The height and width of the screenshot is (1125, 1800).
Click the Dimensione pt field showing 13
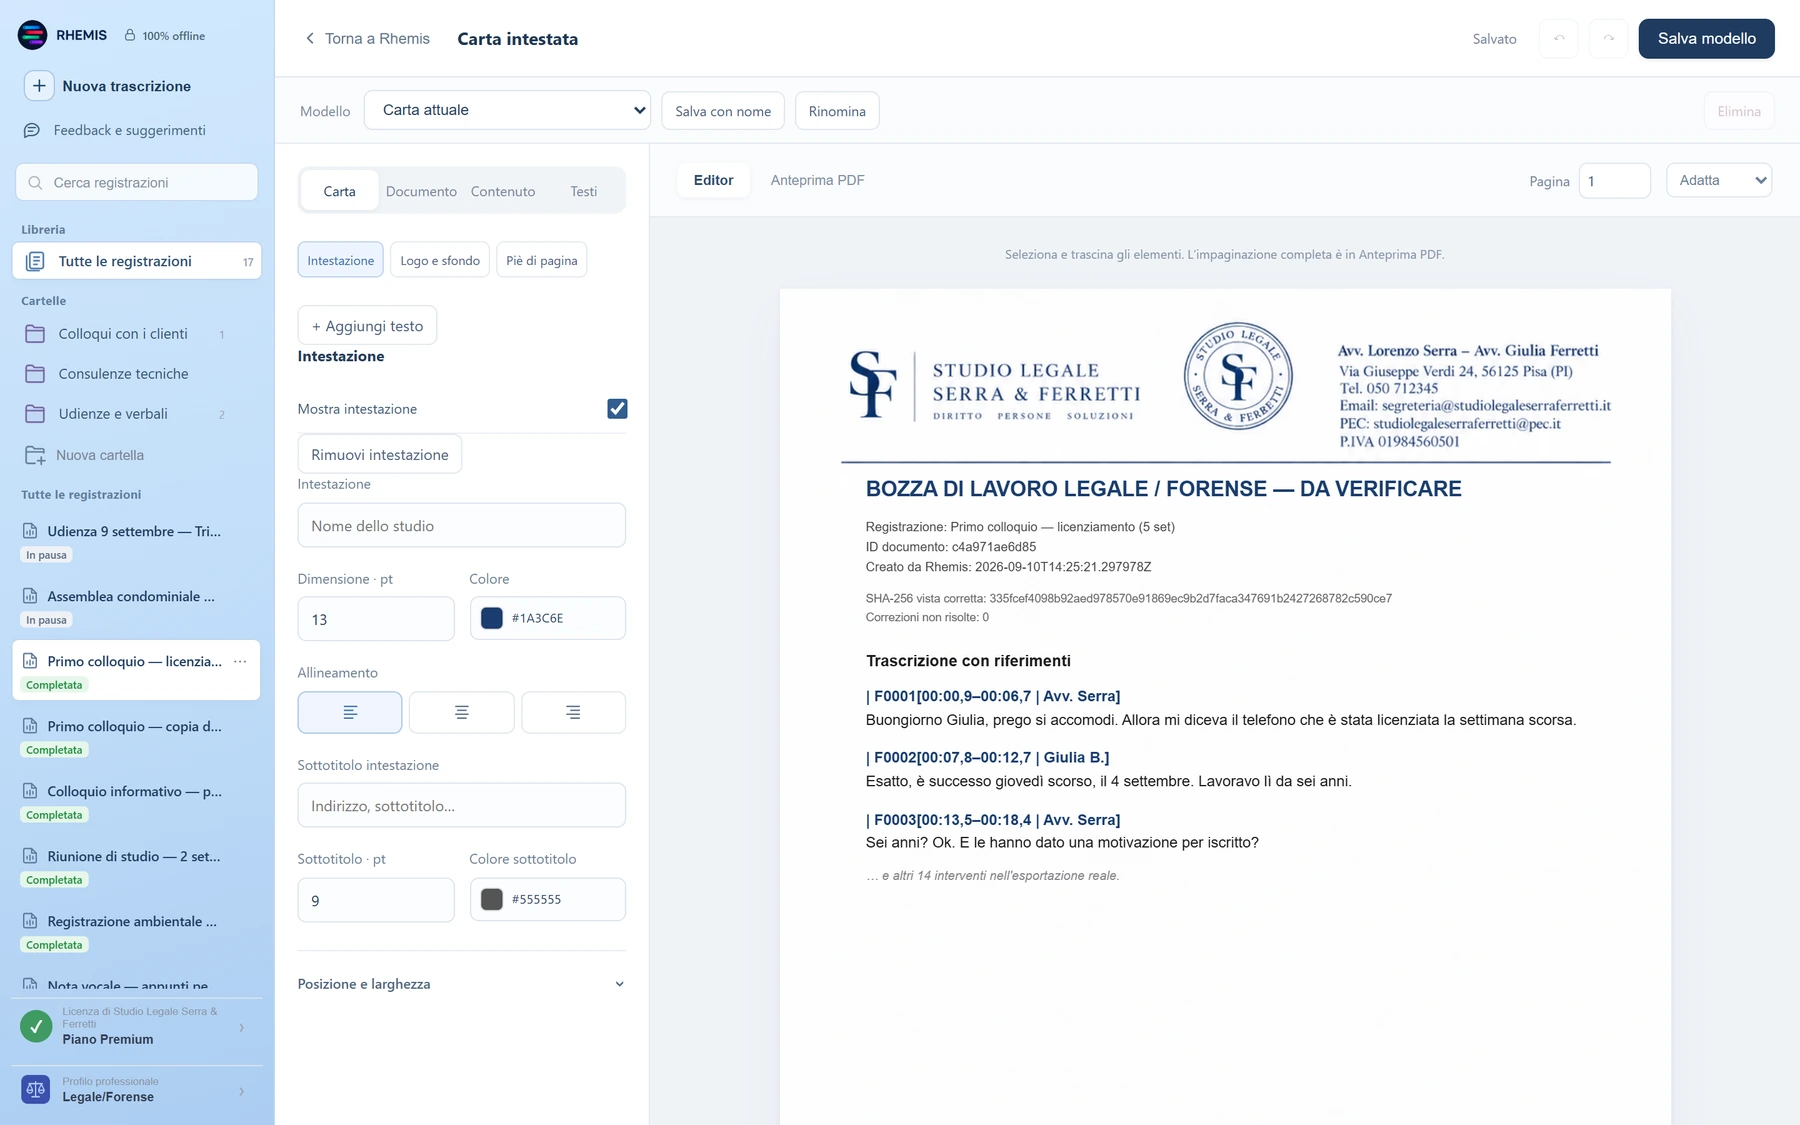point(376,619)
